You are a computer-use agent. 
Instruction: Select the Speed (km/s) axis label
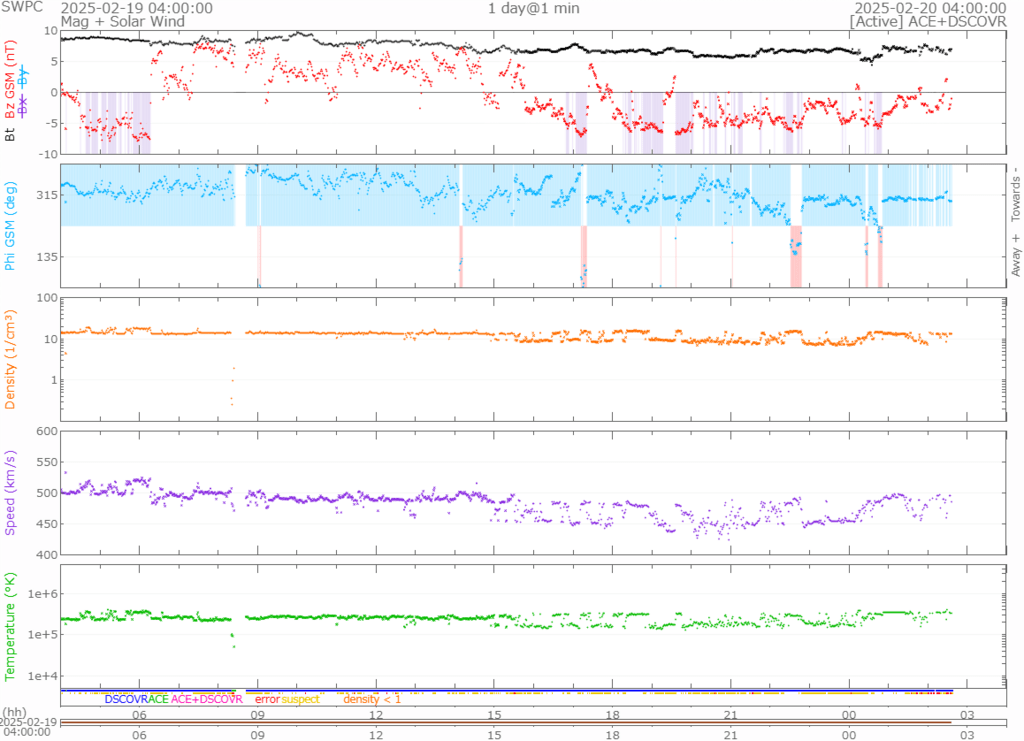10,492
